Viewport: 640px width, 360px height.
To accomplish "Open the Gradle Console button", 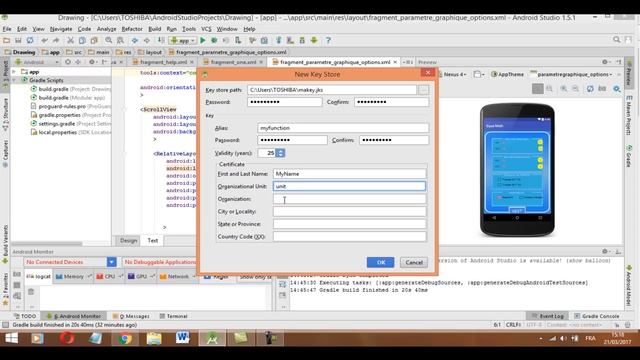I will 597,316.
